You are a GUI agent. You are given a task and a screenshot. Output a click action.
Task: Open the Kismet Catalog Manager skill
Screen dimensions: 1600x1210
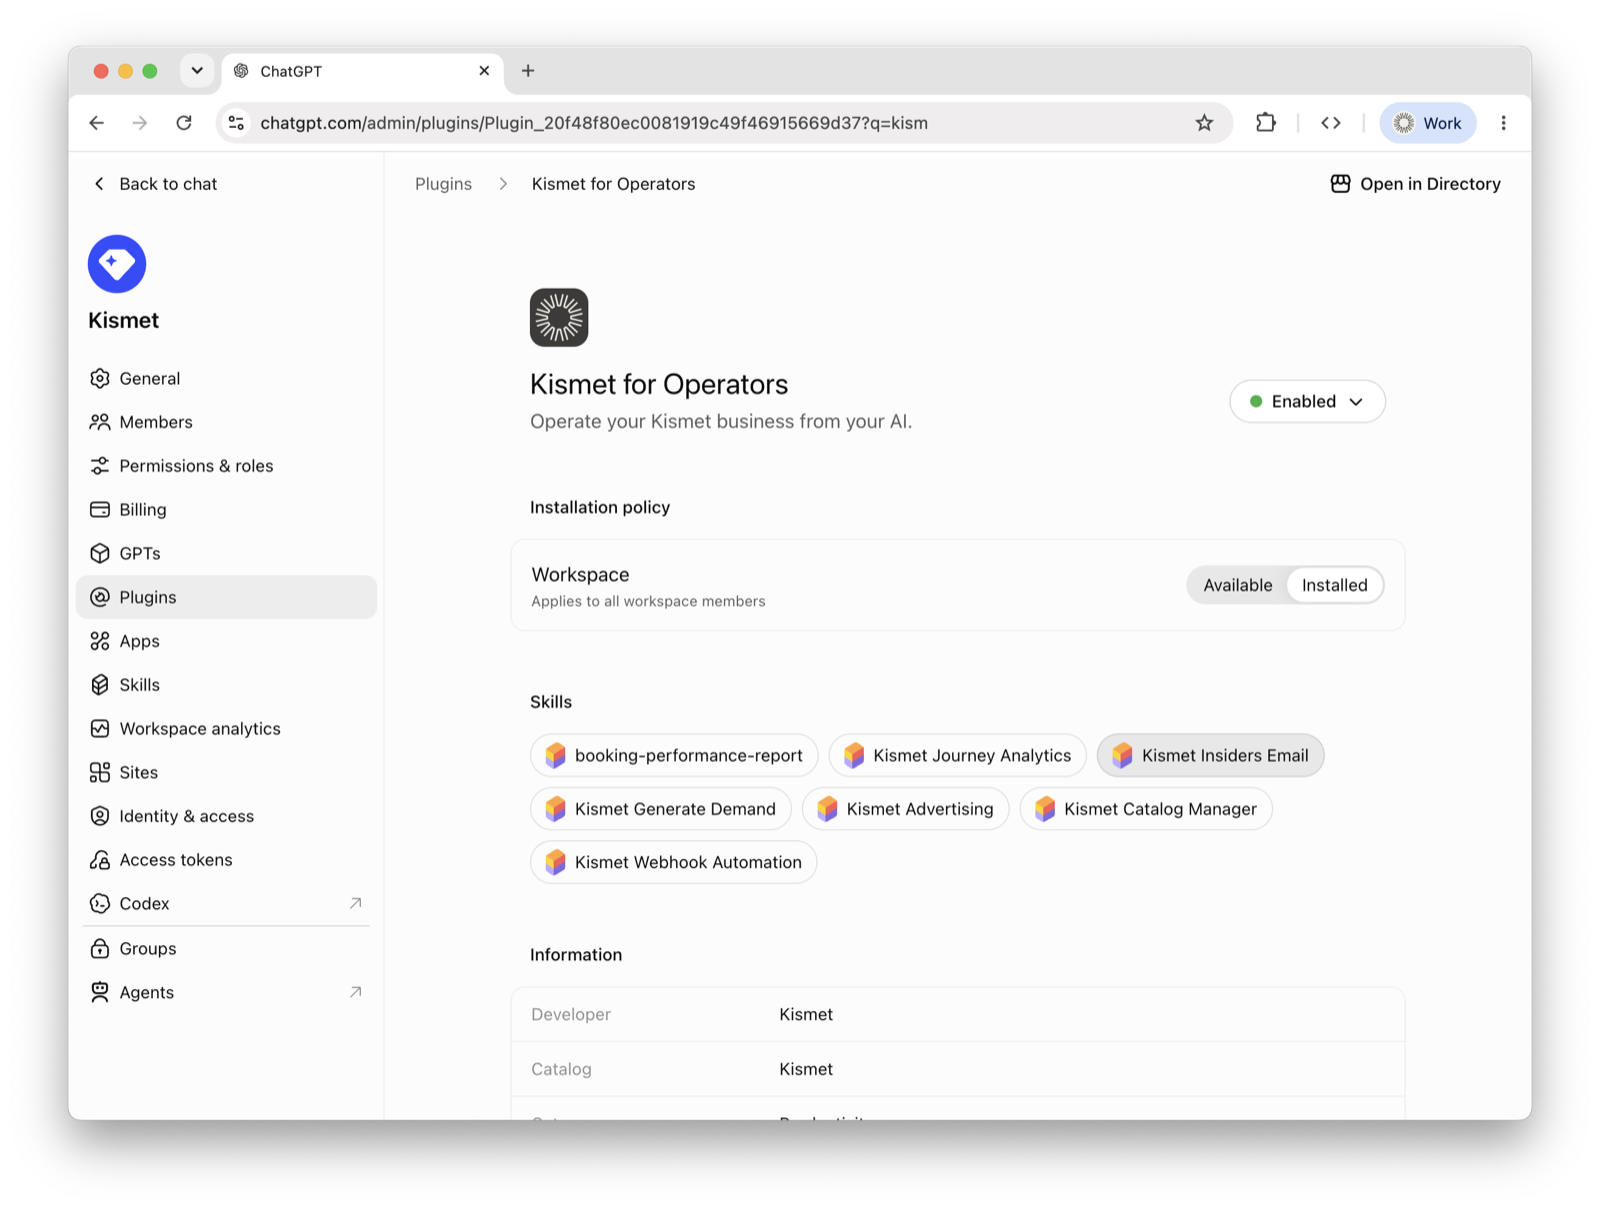pos(1146,809)
